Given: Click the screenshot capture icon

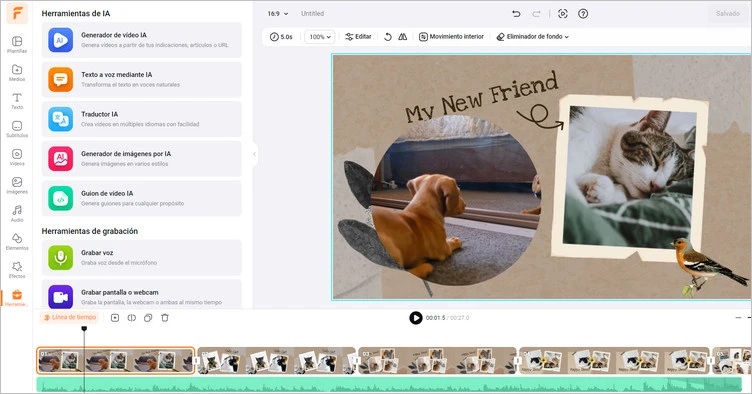Looking at the screenshot, I should point(563,13).
